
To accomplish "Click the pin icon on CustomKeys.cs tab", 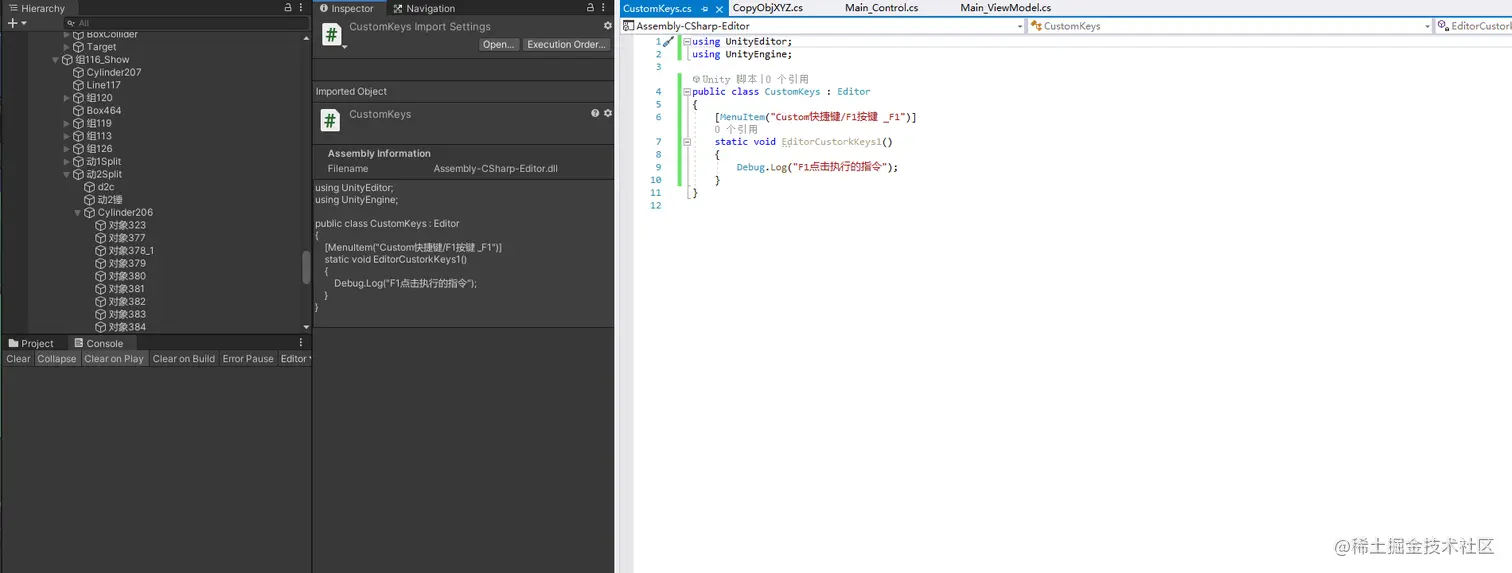I will coord(704,8).
